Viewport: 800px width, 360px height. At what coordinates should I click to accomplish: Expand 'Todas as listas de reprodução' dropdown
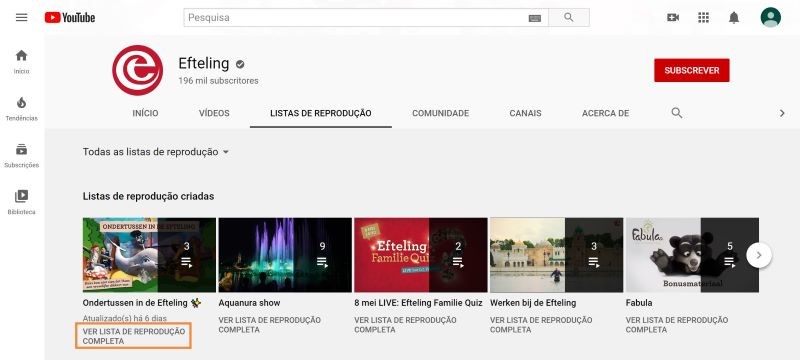pyautogui.click(x=156, y=152)
